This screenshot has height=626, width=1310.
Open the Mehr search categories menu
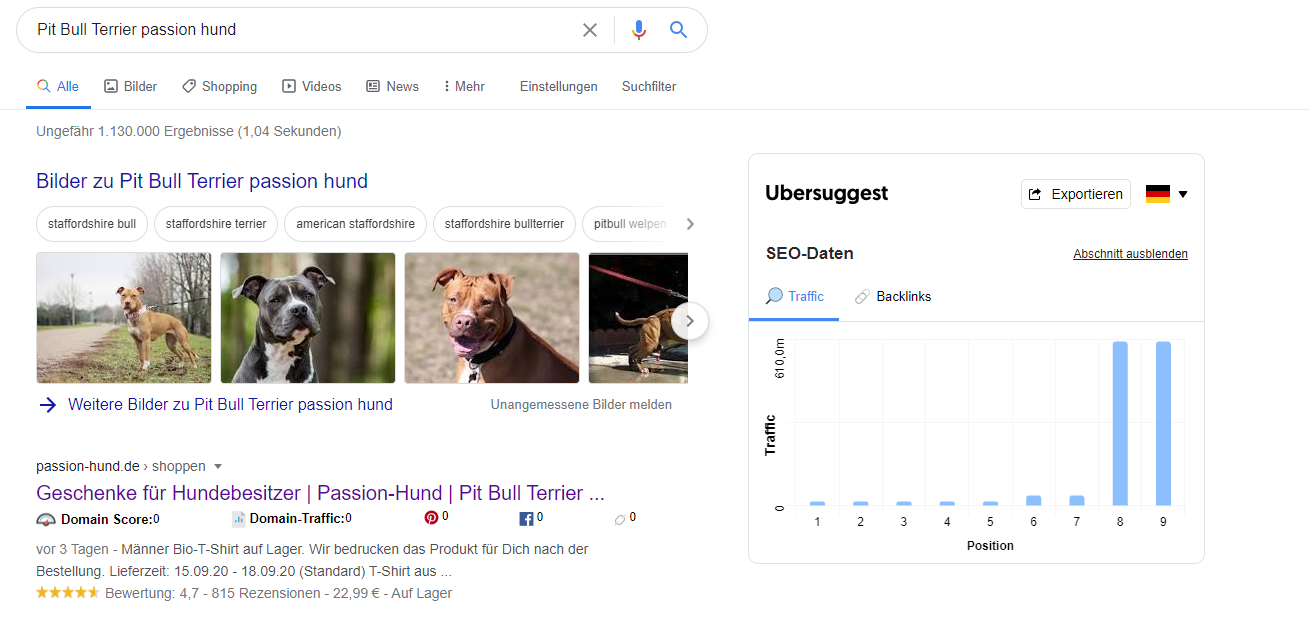(463, 87)
